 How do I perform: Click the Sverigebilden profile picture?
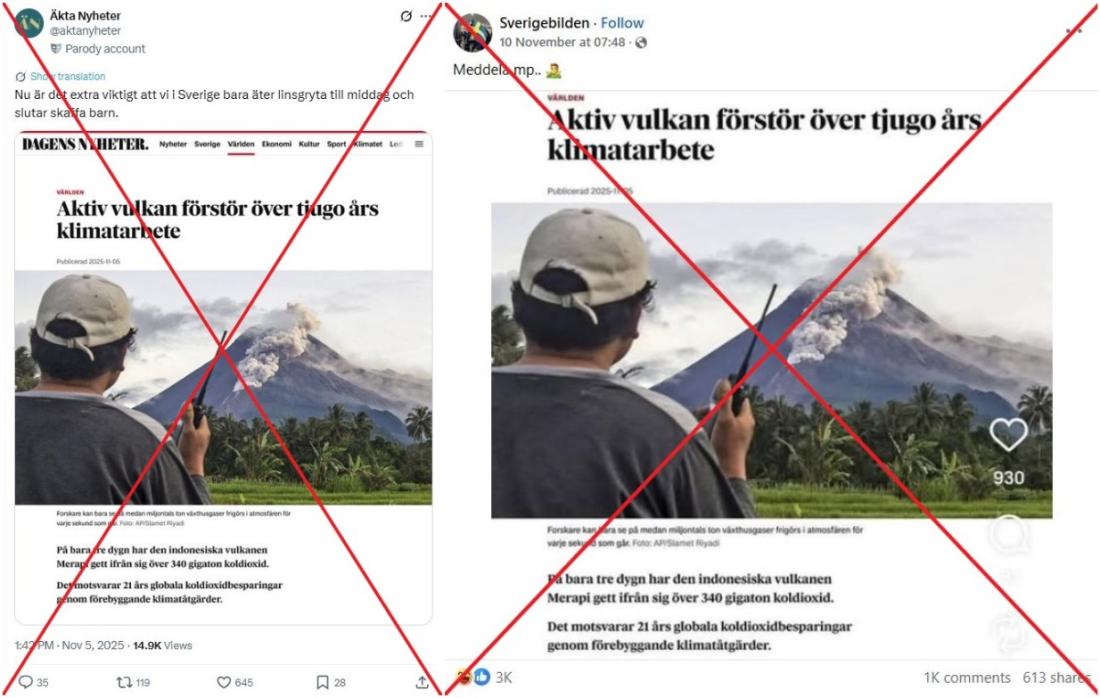pyautogui.click(x=472, y=32)
